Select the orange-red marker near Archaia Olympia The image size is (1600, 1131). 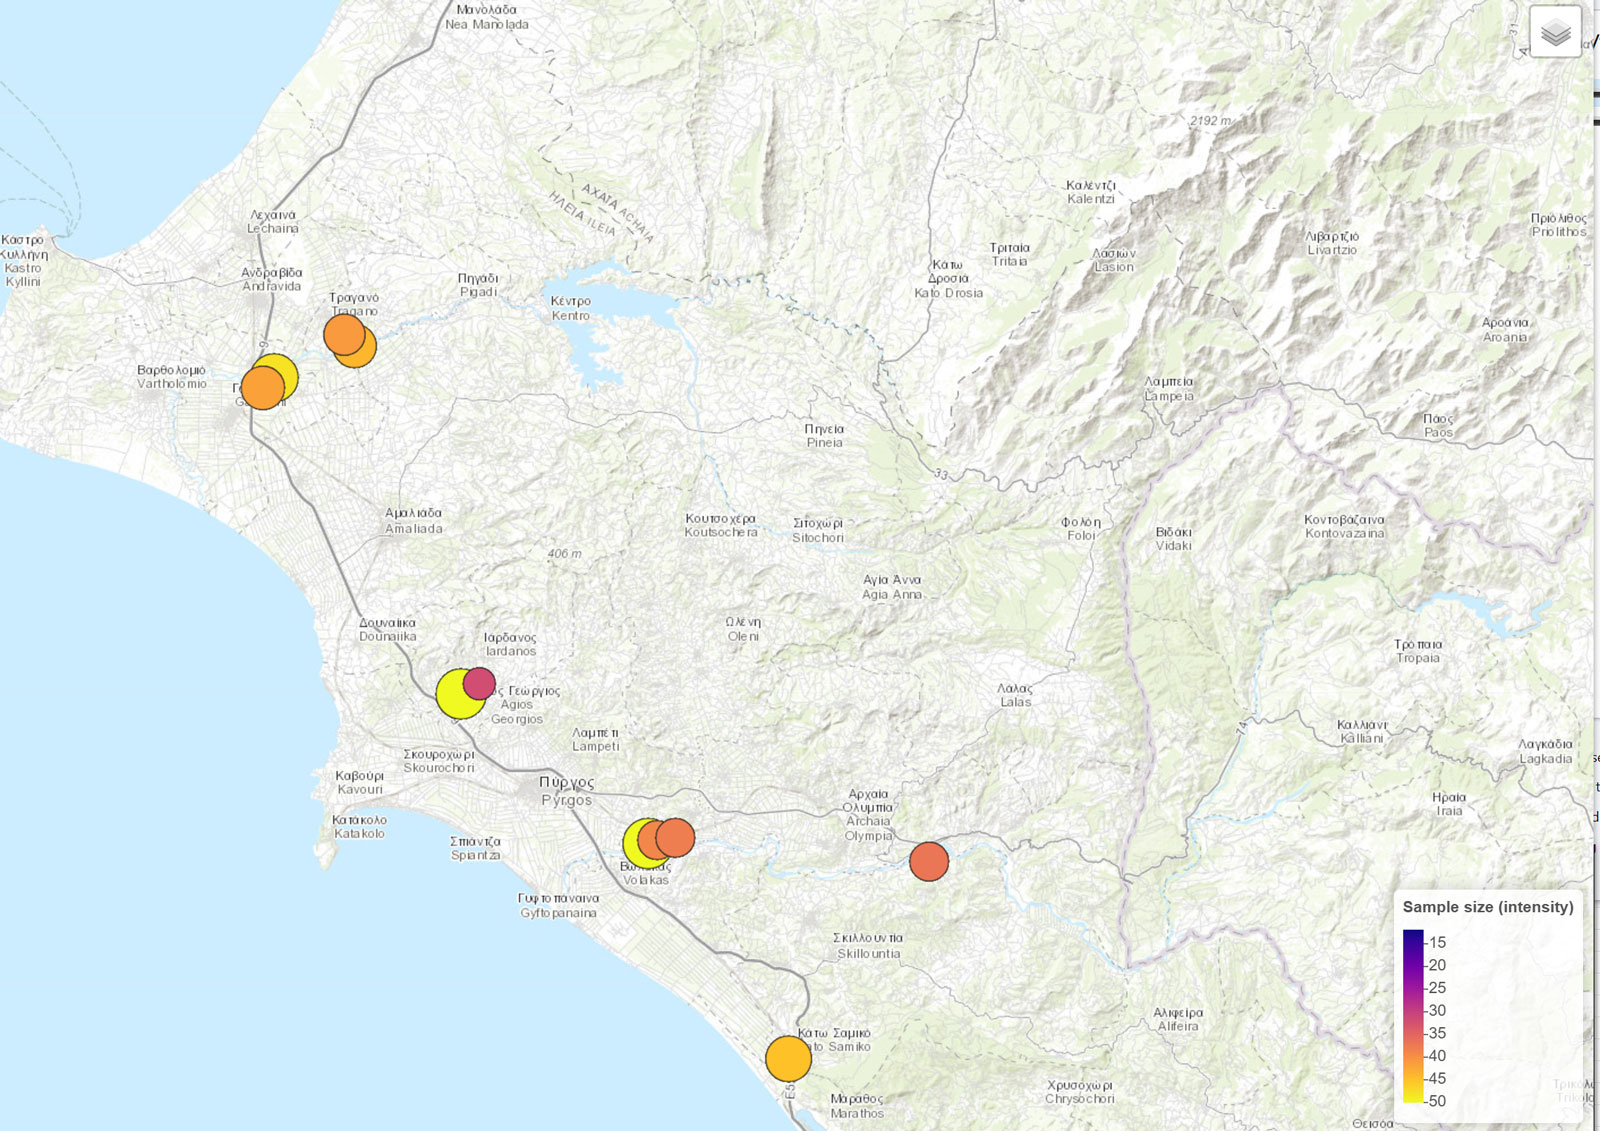pyautogui.click(x=929, y=861)
